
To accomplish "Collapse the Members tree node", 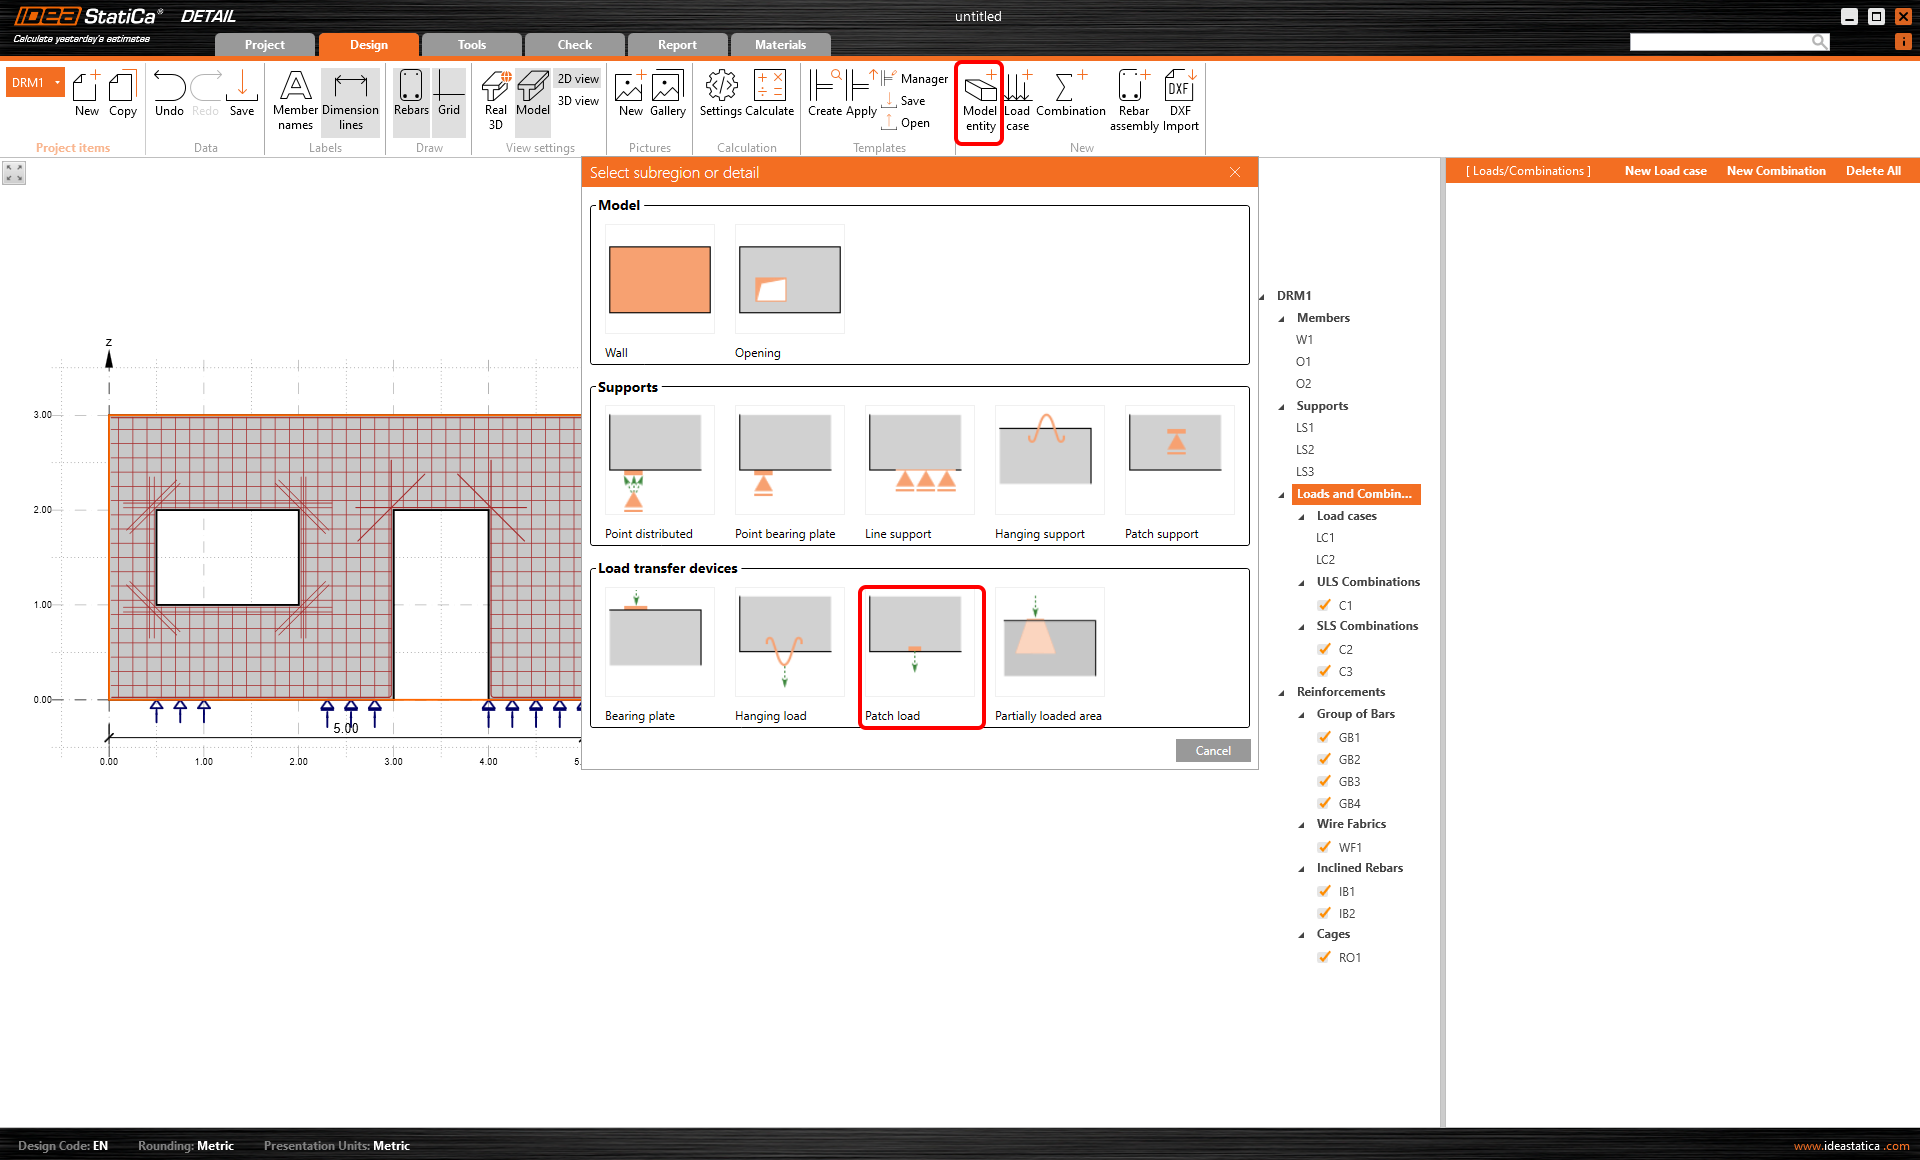I will [1283, 318].
